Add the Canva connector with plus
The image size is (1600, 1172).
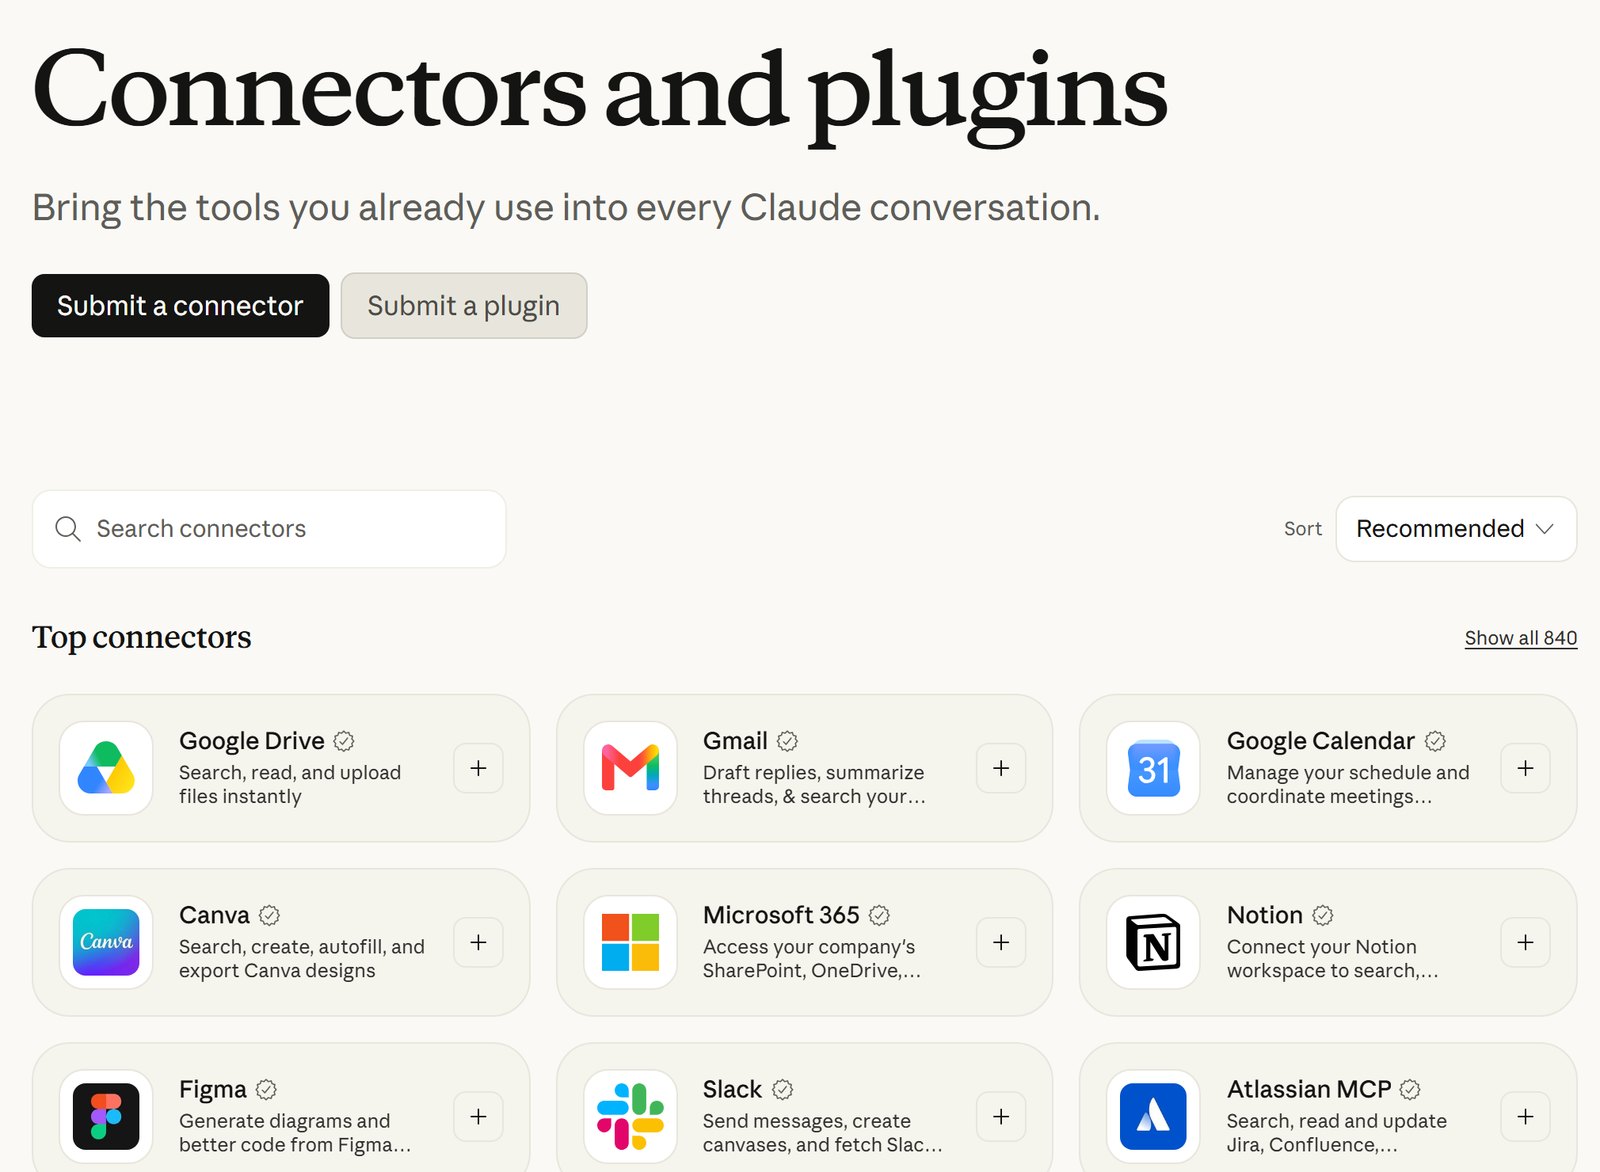[478, 942]
